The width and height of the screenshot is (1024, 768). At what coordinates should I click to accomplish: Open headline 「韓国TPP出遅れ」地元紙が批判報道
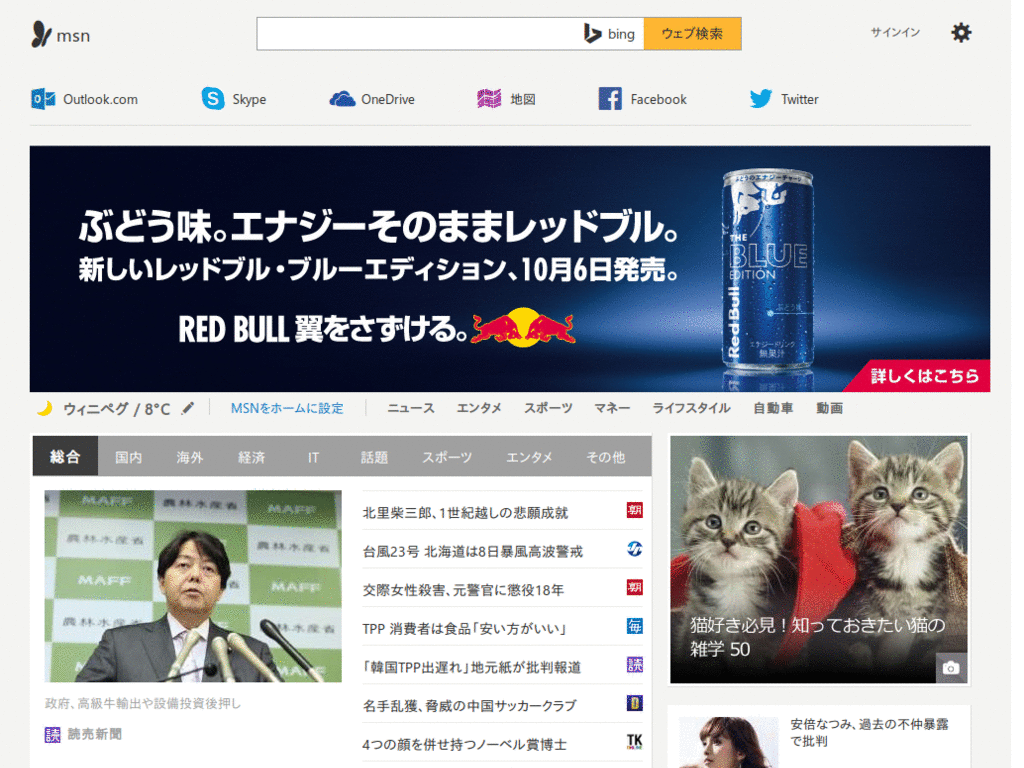[x=472, y=667]
